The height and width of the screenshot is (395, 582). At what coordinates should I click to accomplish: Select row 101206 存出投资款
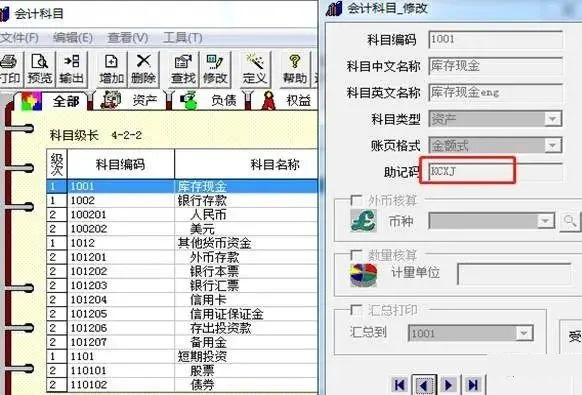182,328
